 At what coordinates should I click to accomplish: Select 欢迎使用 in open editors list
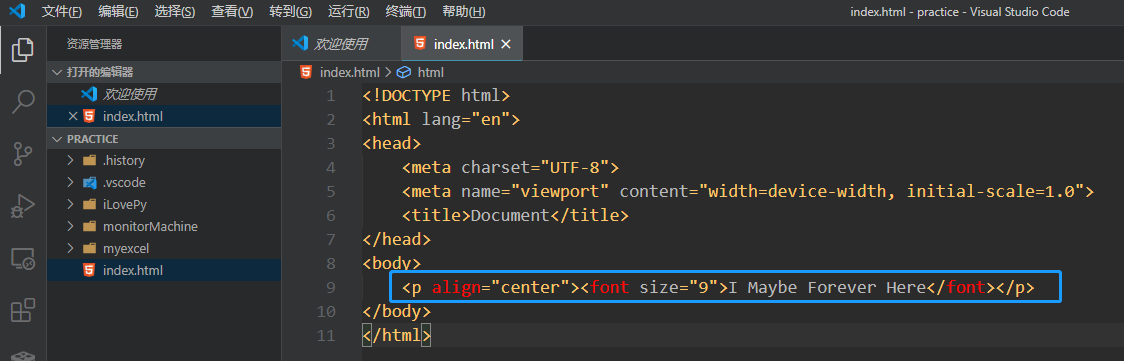164,94
